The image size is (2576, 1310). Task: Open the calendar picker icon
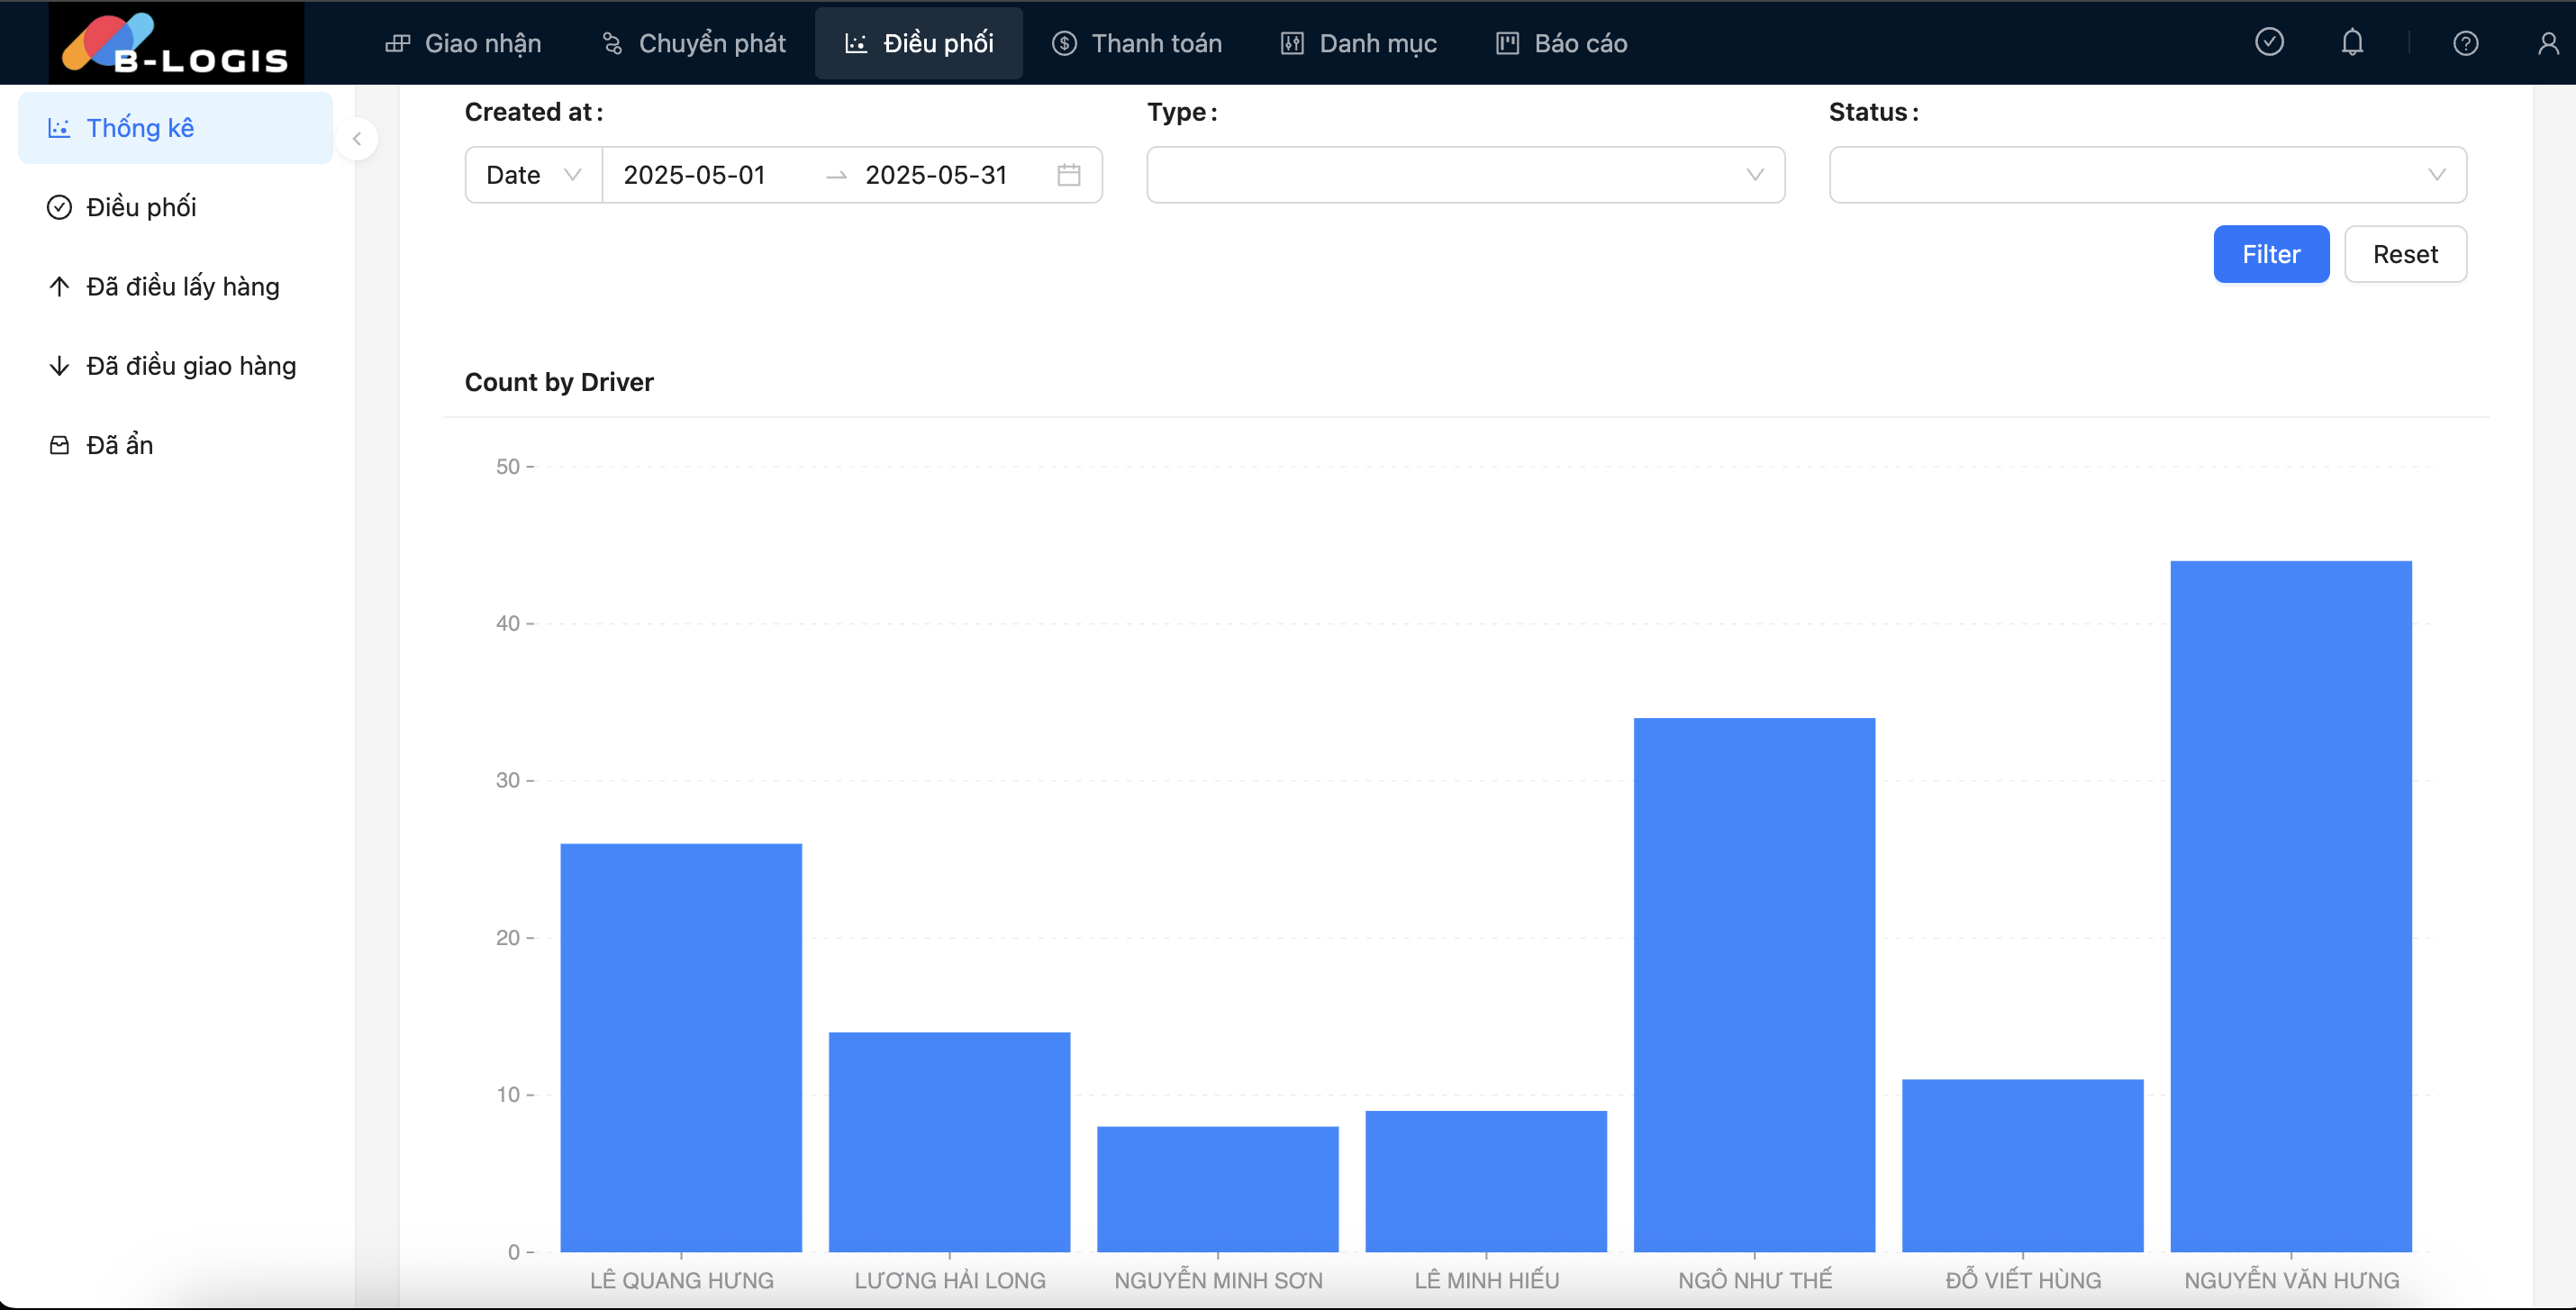(1068, 175)
